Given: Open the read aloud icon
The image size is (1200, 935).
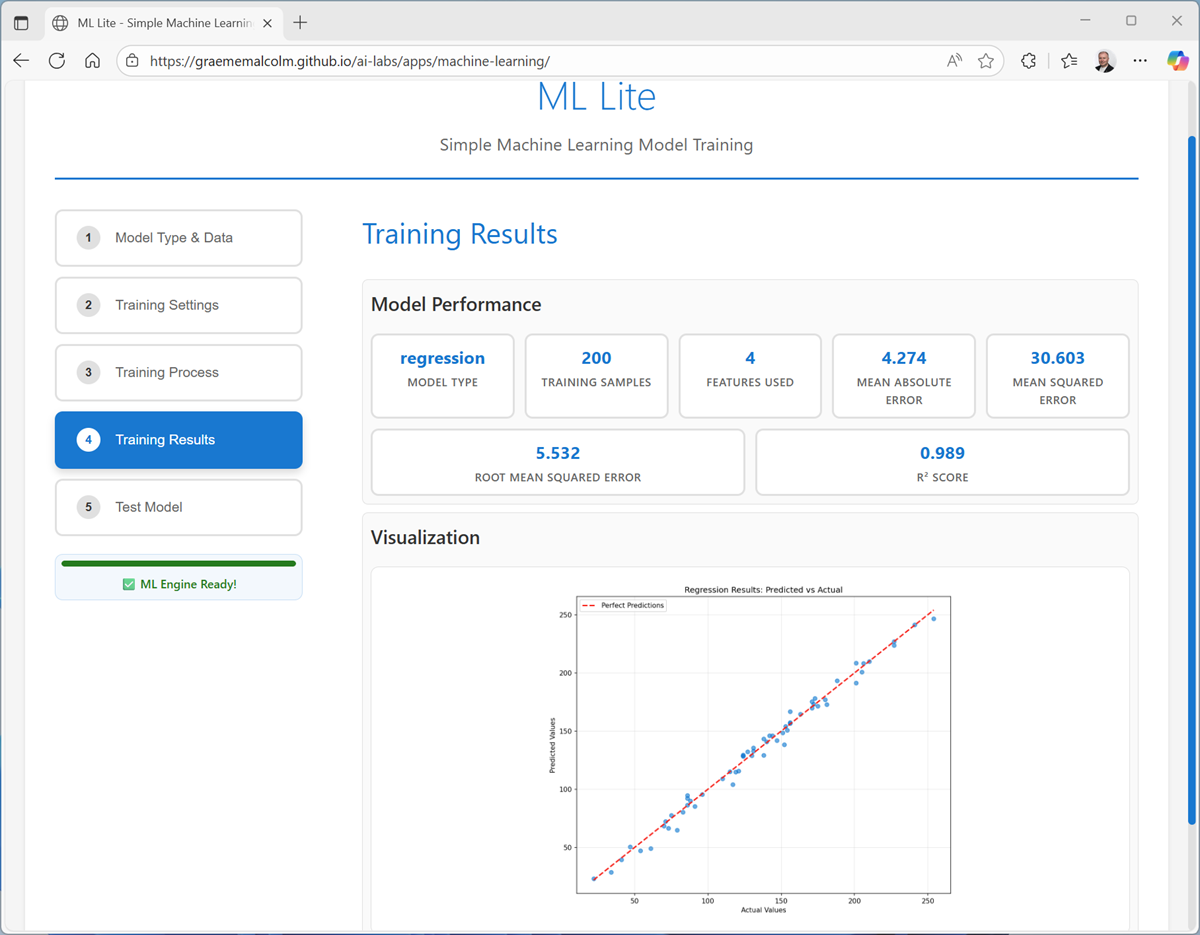Looking at the screenshot, I should point(954,60).
